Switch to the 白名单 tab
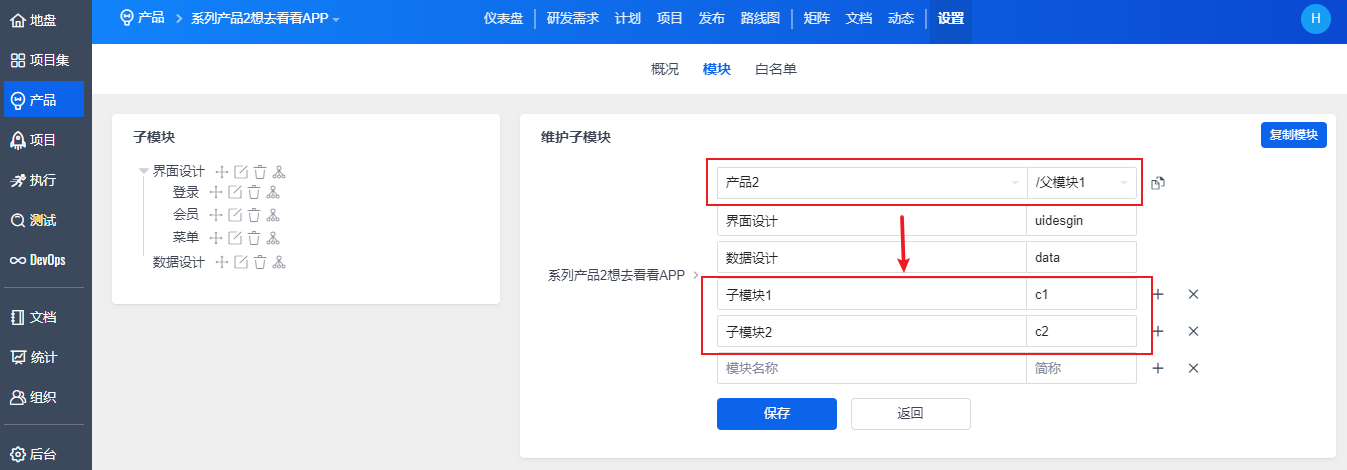The width and height of the screenshot is (1347, 470). (776, 69)
